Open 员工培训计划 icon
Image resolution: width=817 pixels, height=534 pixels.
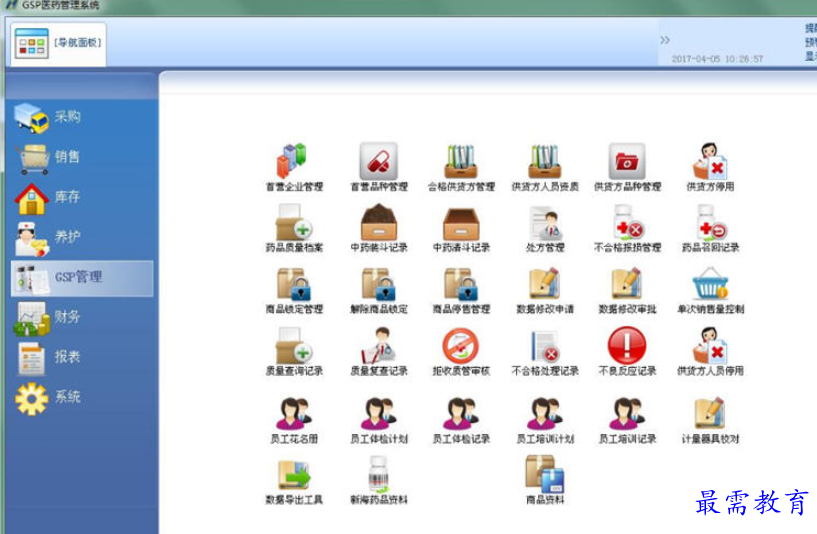point(545,414)
